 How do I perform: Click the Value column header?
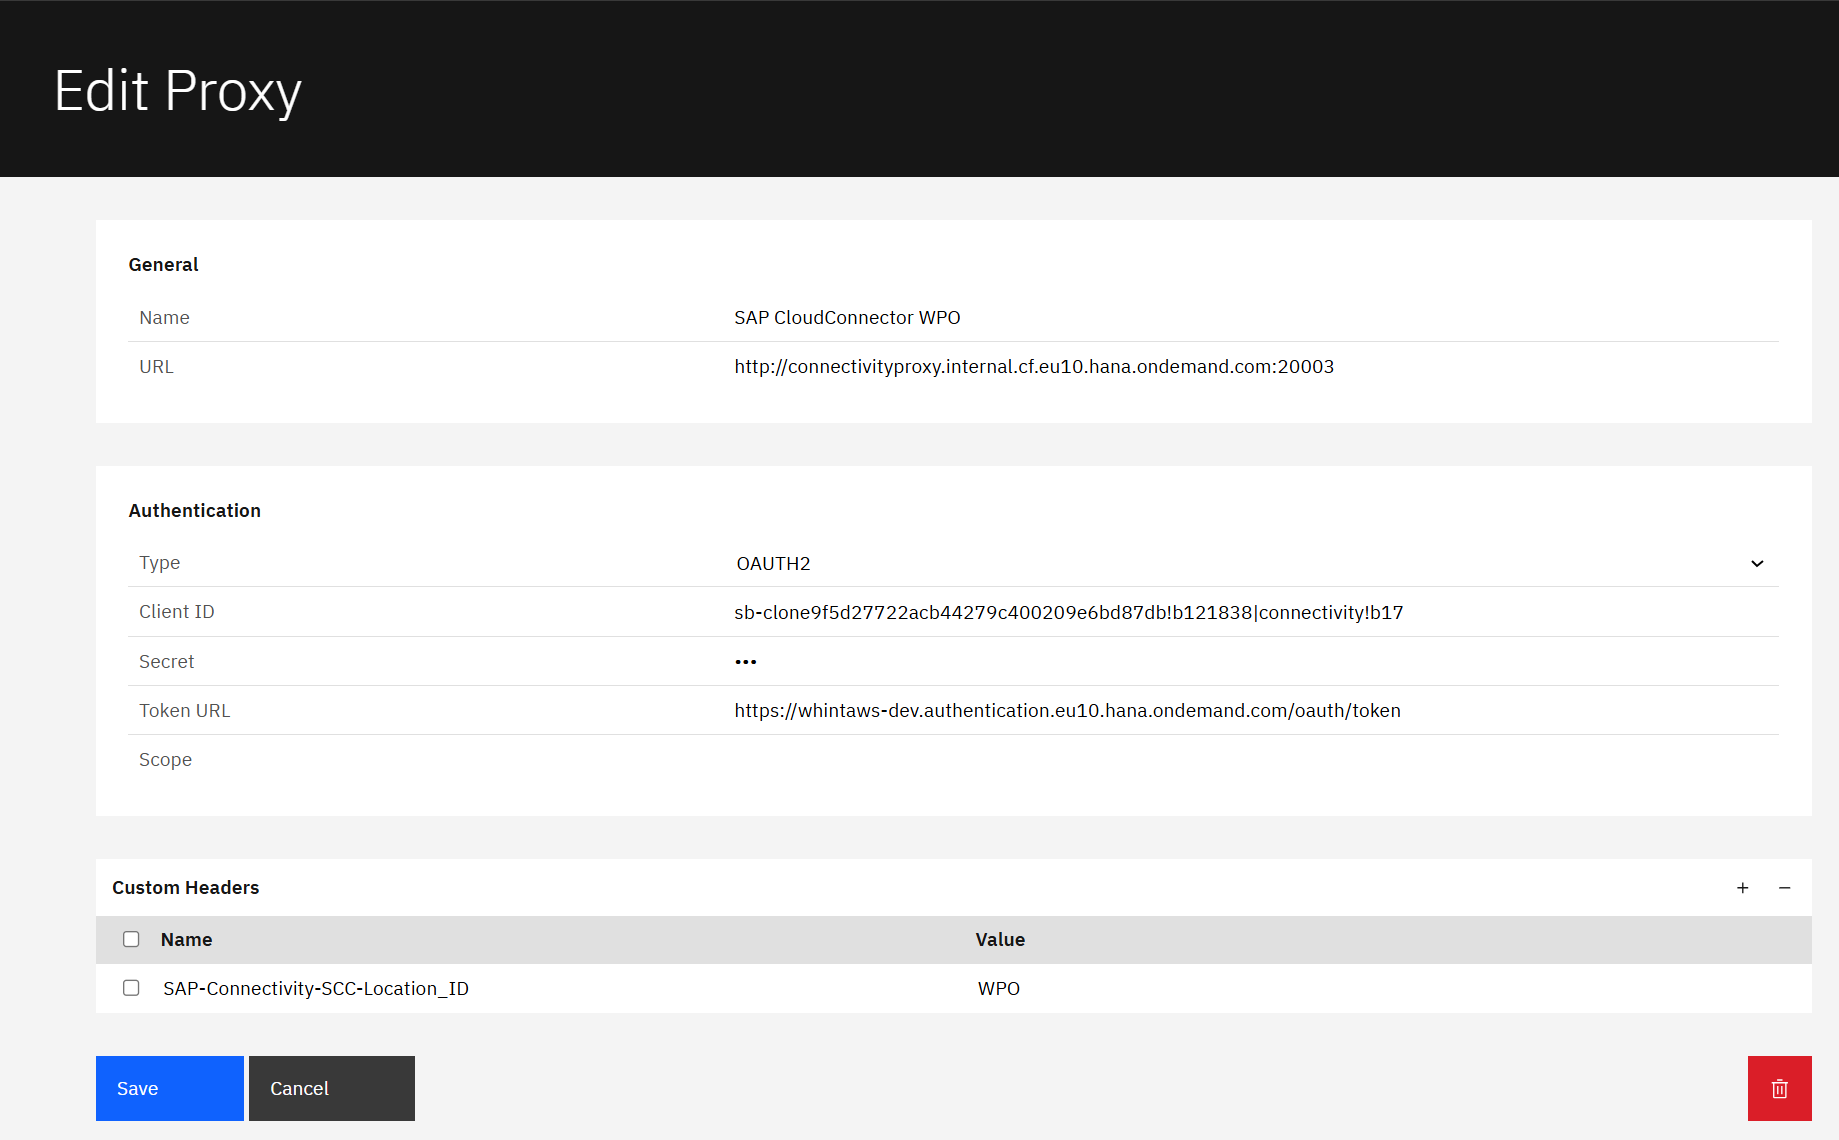tap(1000, 939)
